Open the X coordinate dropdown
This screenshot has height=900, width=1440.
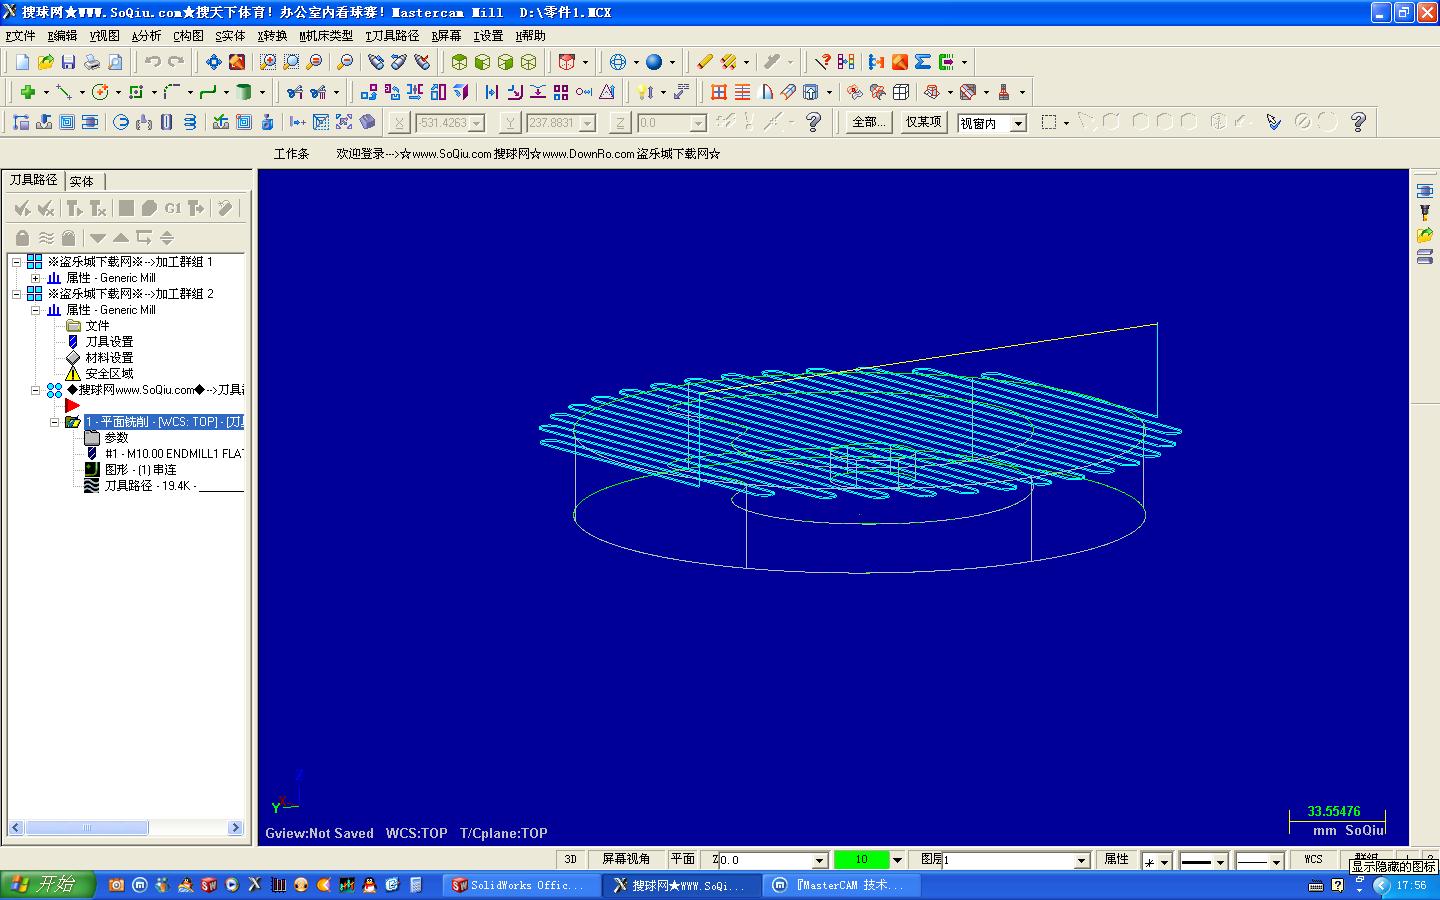click(x=477, y=123)
